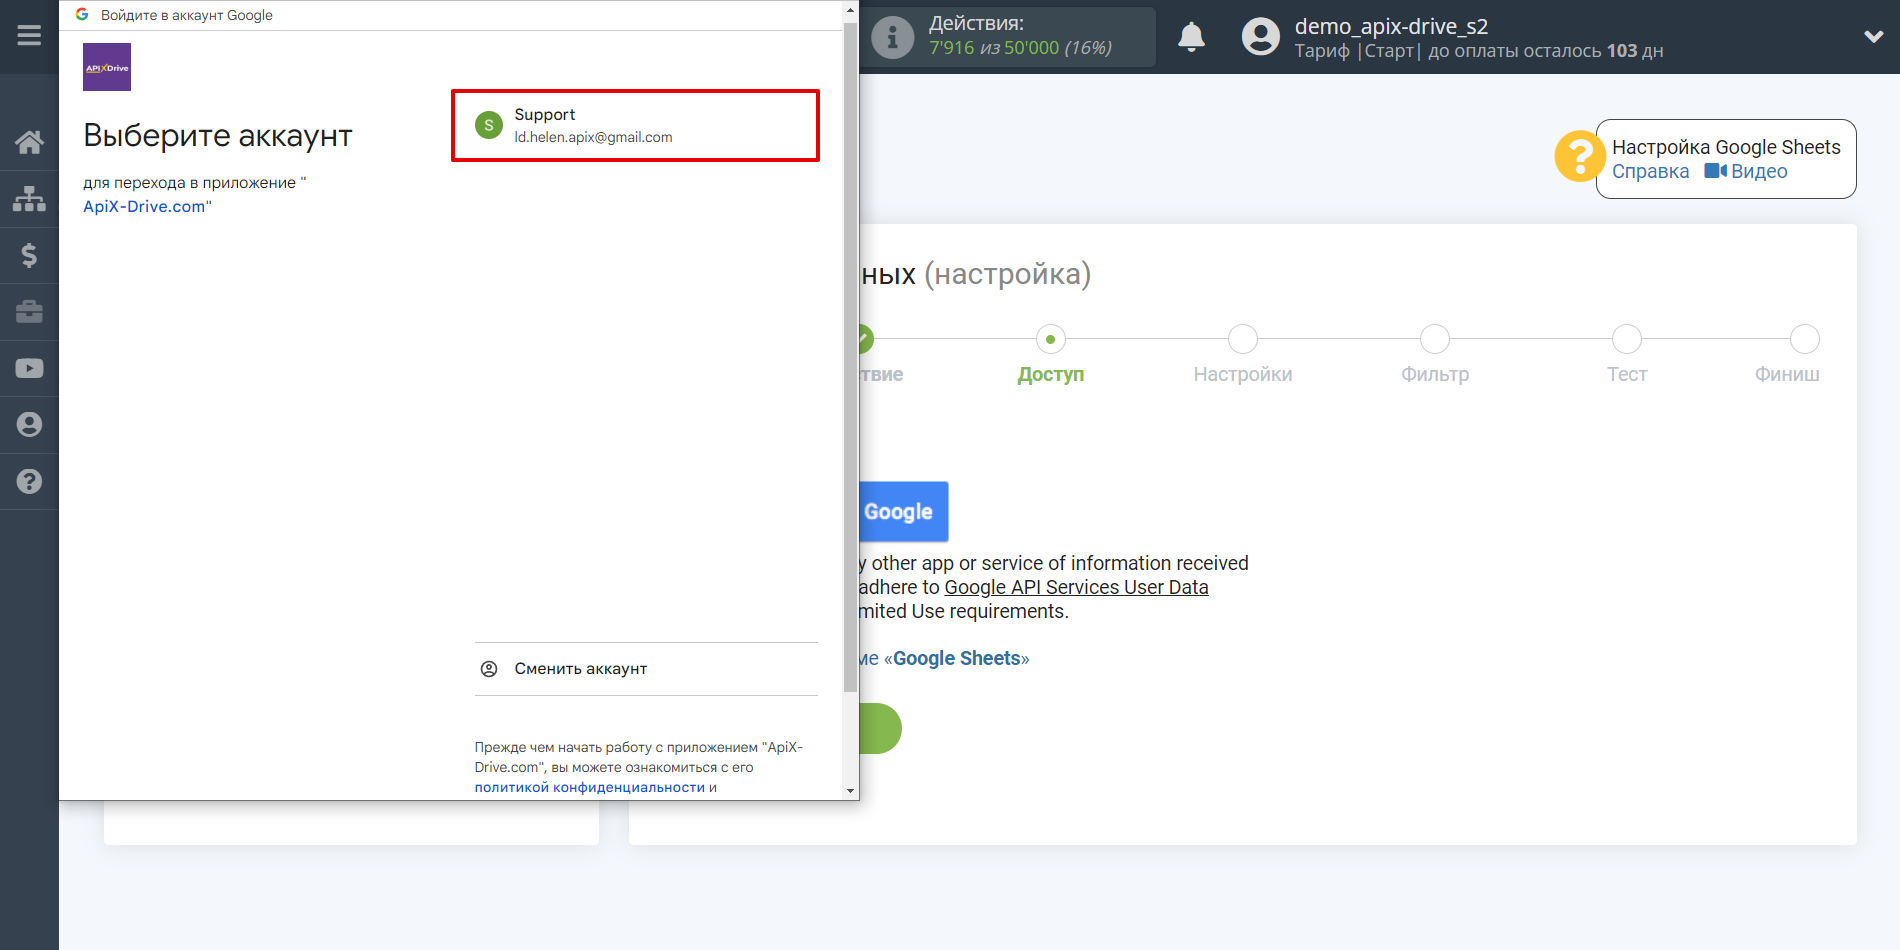Open политикой конфиденциальности link

[589, 787]
